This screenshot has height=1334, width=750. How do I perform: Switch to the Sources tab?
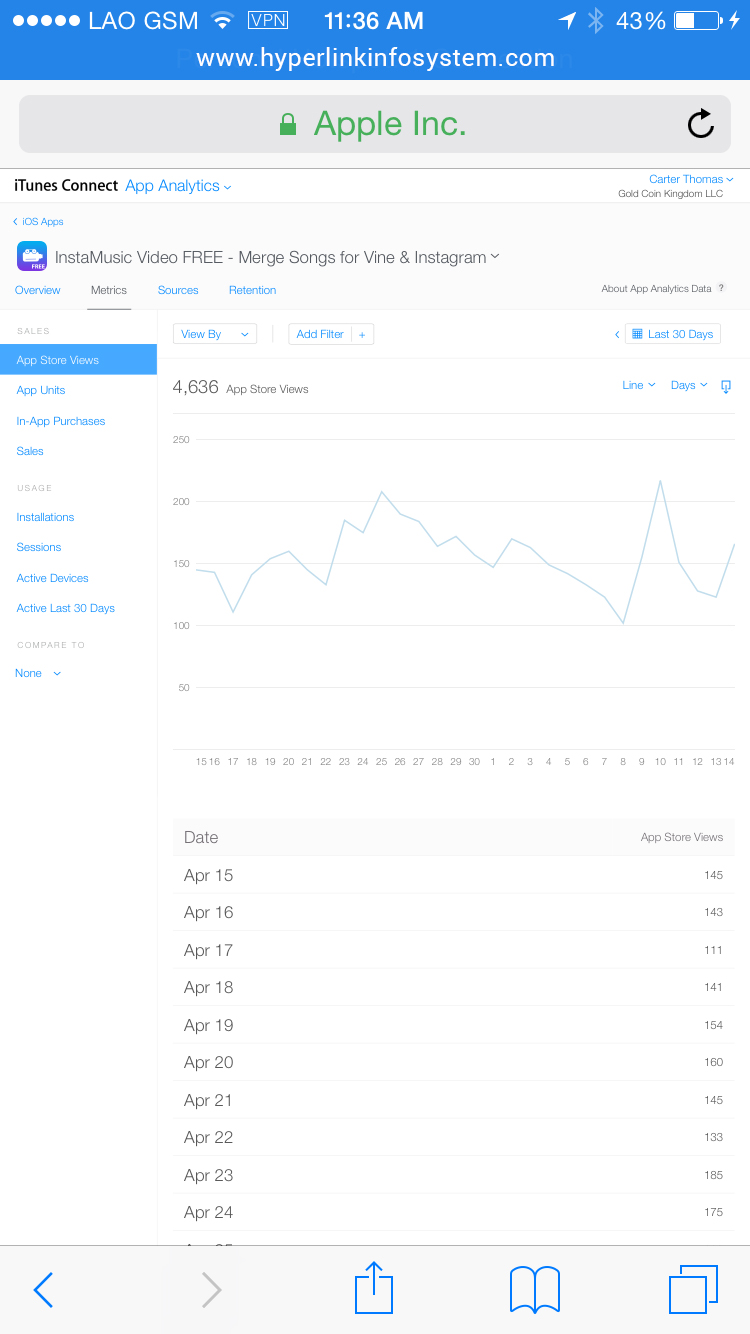point(178,290)
